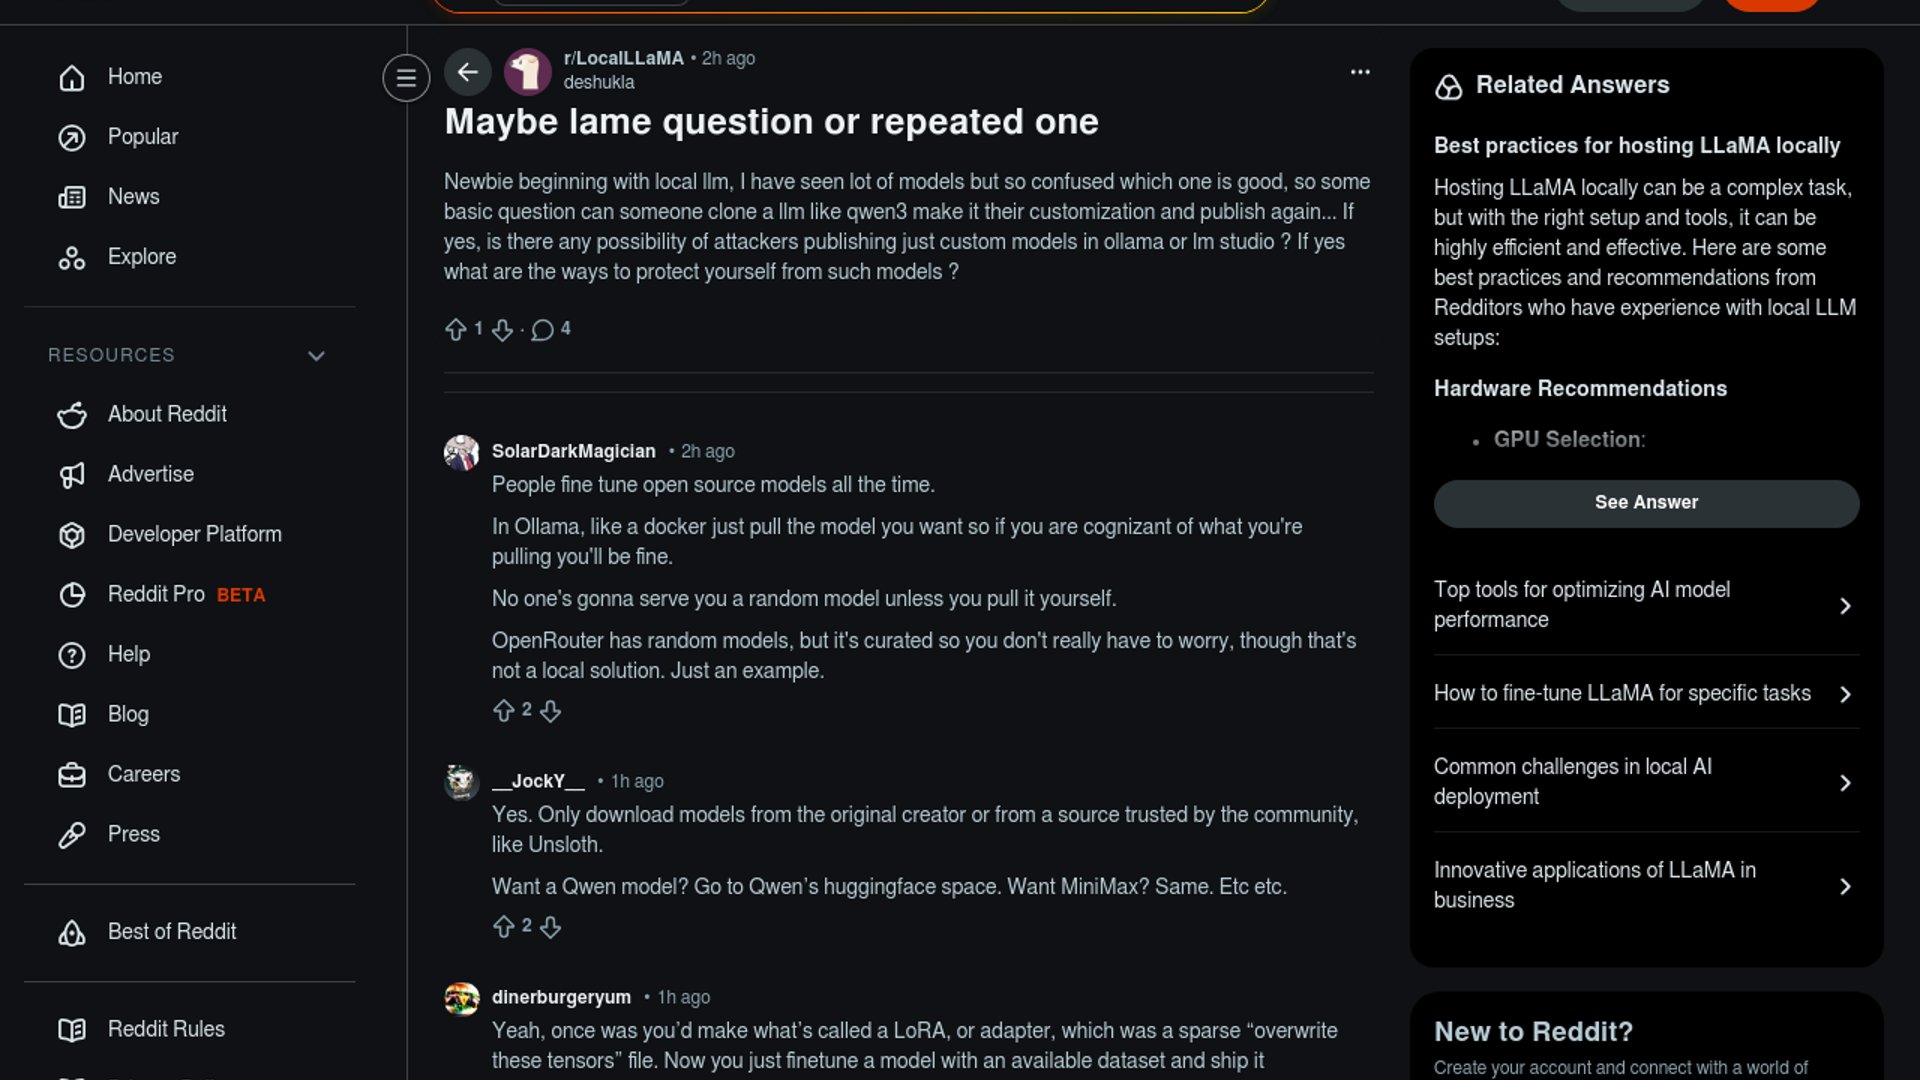Open the r/LocalLLaMA subreddit link
The image size is (1920, 1080).
click(x=623, y=58)
